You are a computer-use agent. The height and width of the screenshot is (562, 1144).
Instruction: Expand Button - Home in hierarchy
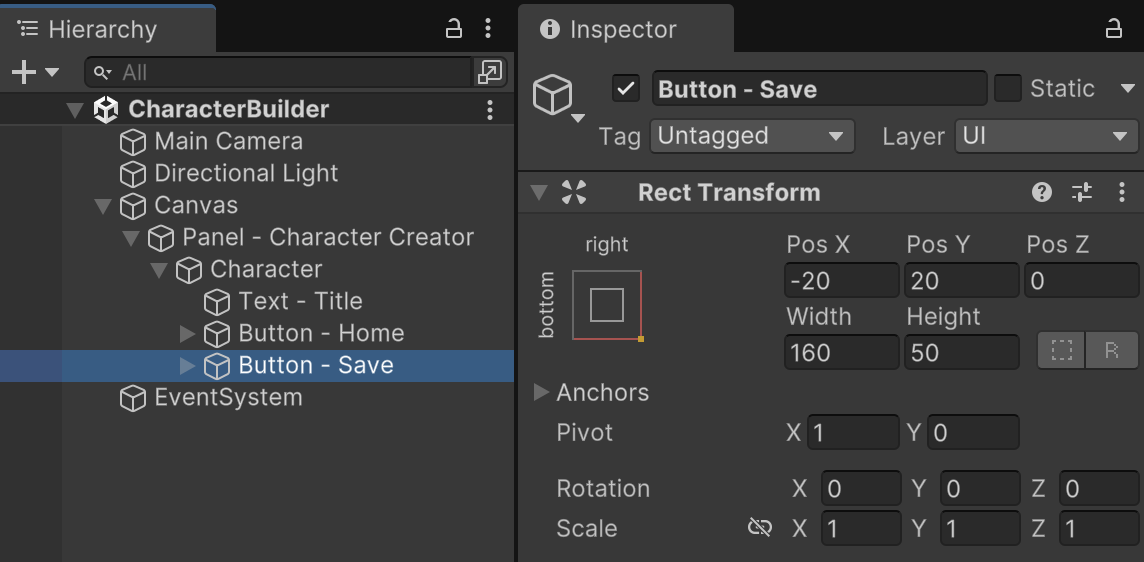tap(187, 333)
